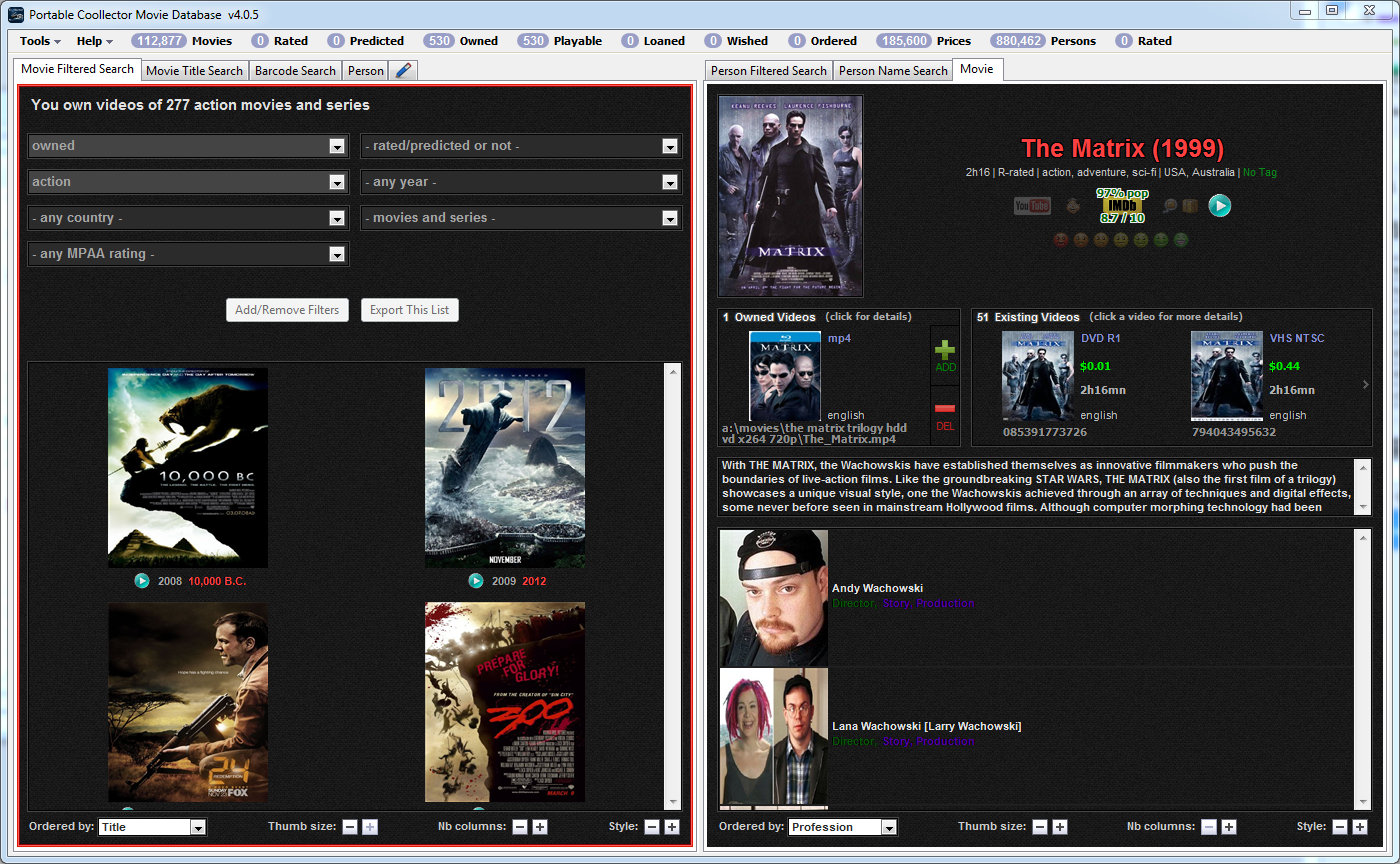
Task: Click the 880,462 Persons counter
Action: click(1042, 41)
